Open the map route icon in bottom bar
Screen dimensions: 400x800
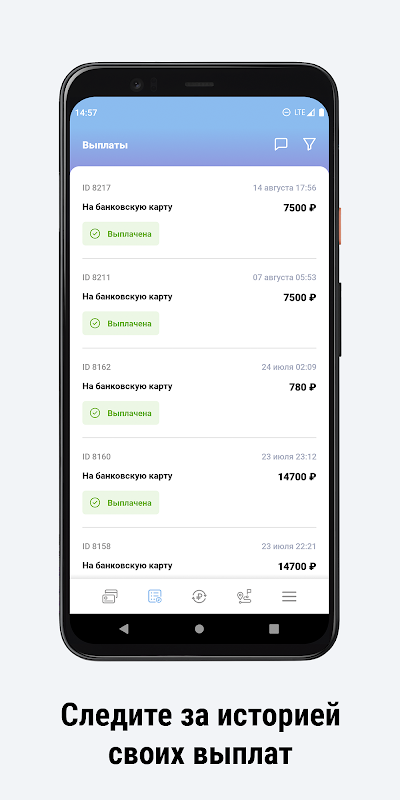(244, 596)
